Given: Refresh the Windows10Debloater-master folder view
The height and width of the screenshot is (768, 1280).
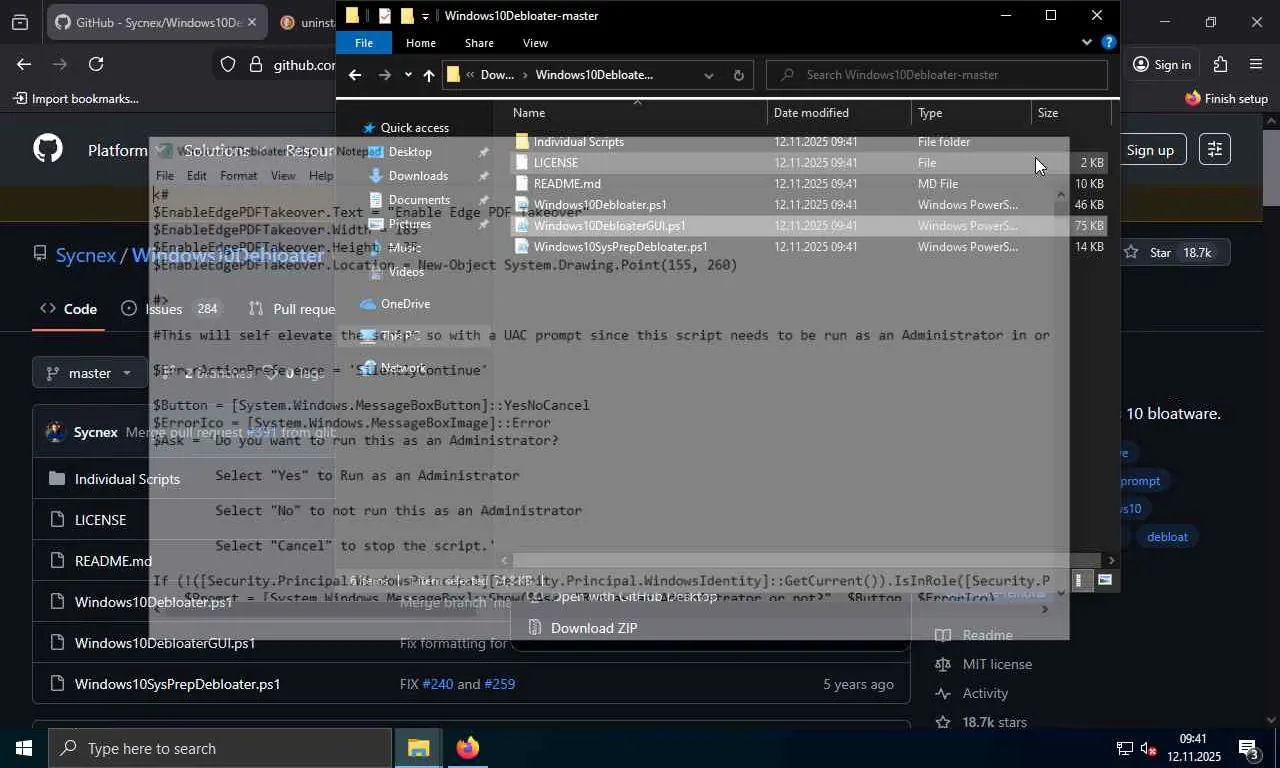Looking at the screenshot, I should pyautogui.click(x=739, y=75).
